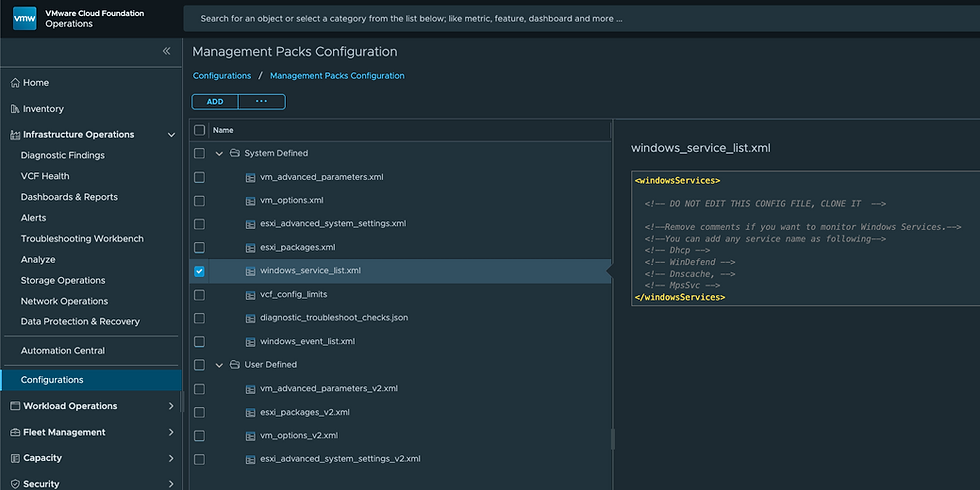This screenshot has width=980, height=490.
Task: Uncheck the windows_service_list.xml checkbox
Action: pyautogui.click(x=199, y=271)
